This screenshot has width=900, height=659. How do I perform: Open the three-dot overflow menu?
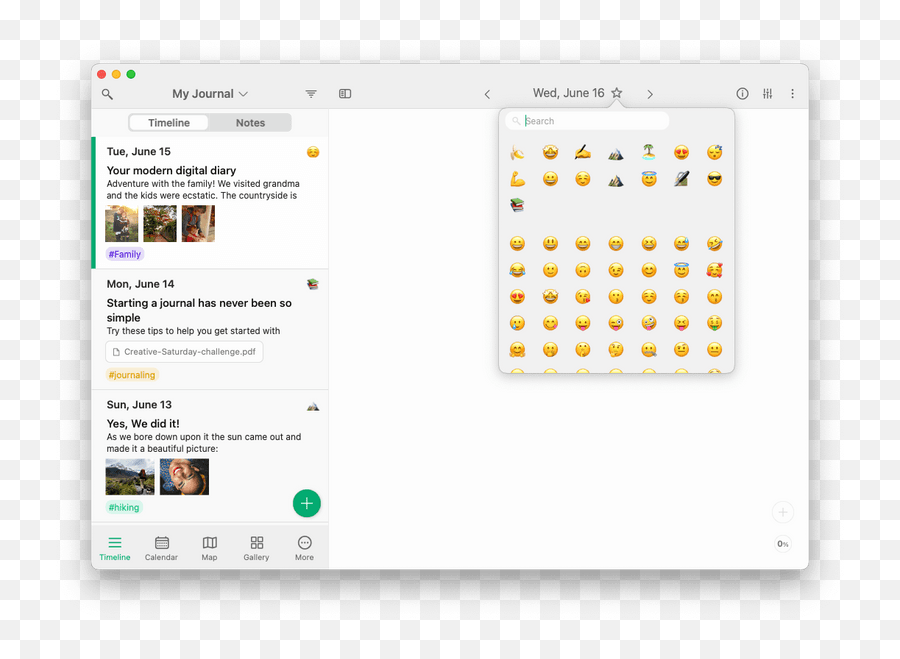pos(792,93)
